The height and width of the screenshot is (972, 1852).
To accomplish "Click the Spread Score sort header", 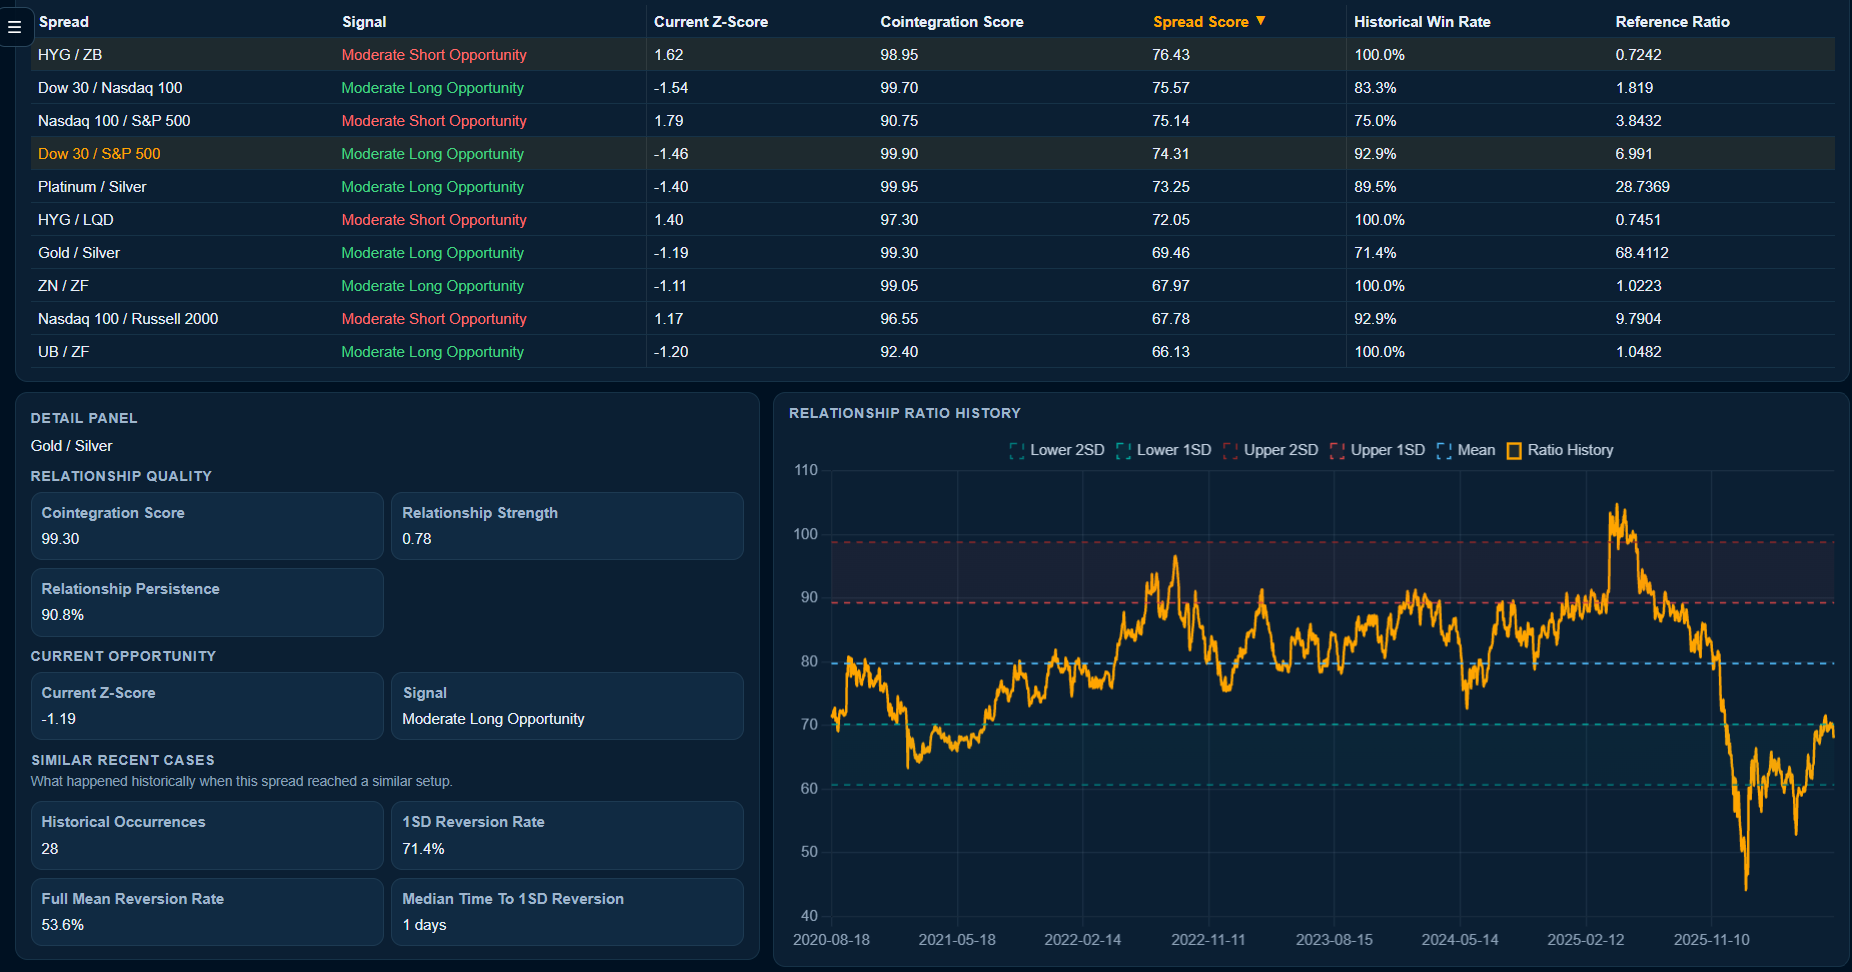I will [1209, 22].
